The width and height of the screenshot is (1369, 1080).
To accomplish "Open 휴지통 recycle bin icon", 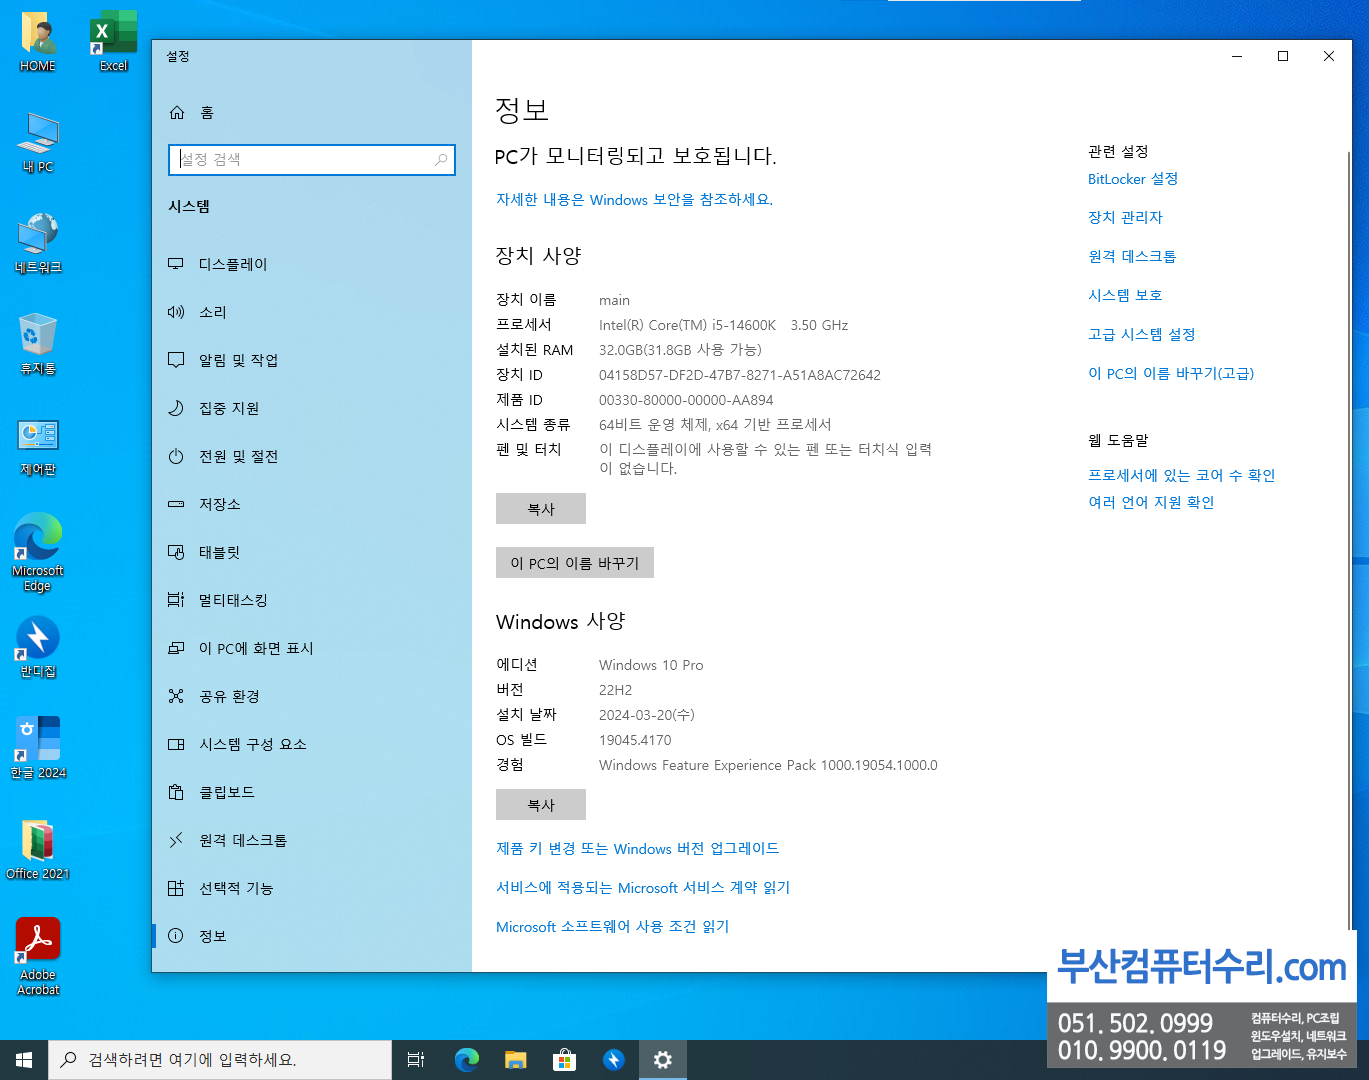I will (38, 345).
